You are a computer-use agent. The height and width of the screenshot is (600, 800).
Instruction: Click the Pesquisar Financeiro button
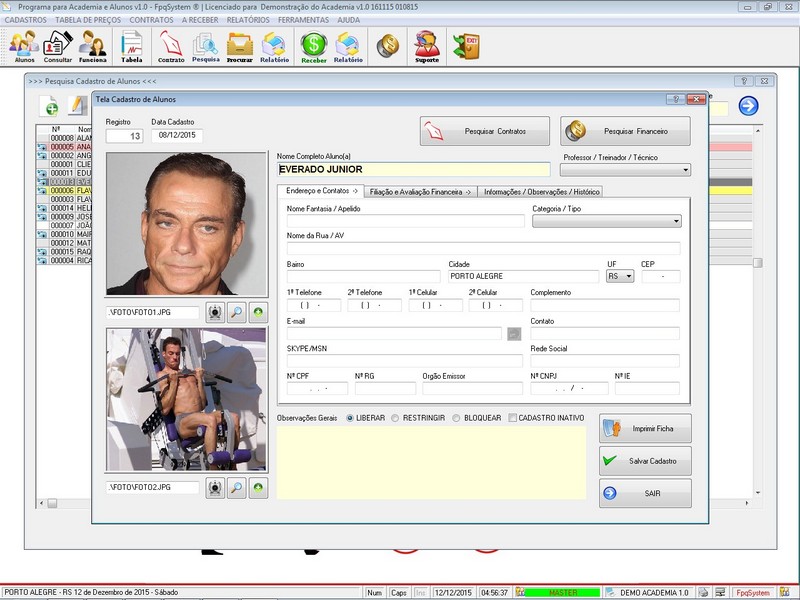click(x=625, y=131)
